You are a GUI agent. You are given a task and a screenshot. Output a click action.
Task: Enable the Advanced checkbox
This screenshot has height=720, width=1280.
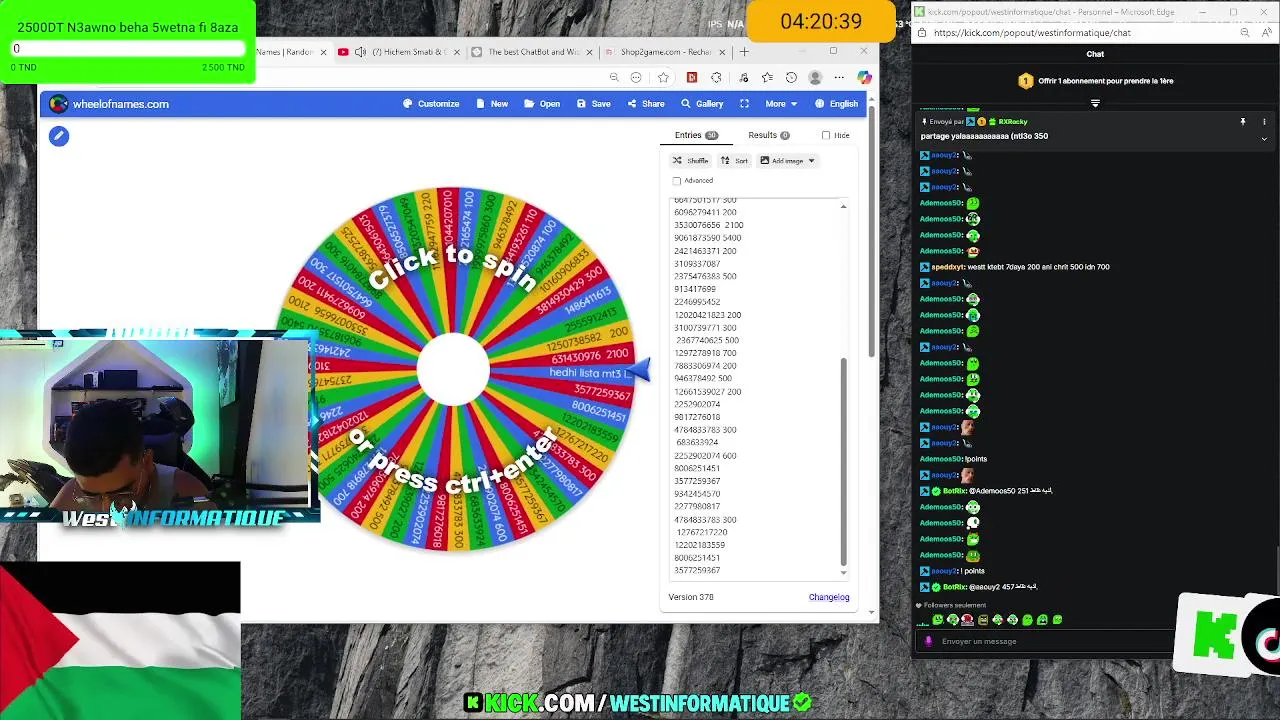[x=677, y=181]
